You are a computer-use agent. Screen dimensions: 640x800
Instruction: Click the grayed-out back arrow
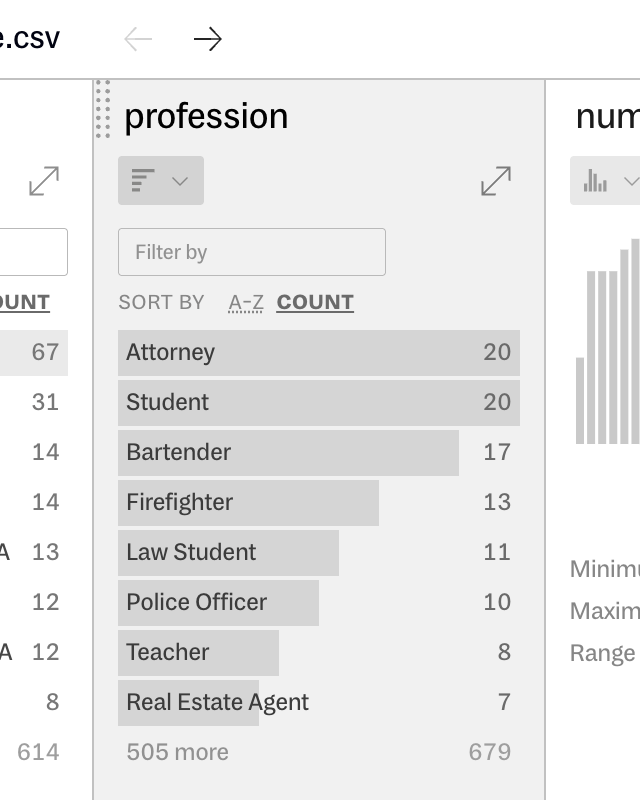[x=137, y=40]
